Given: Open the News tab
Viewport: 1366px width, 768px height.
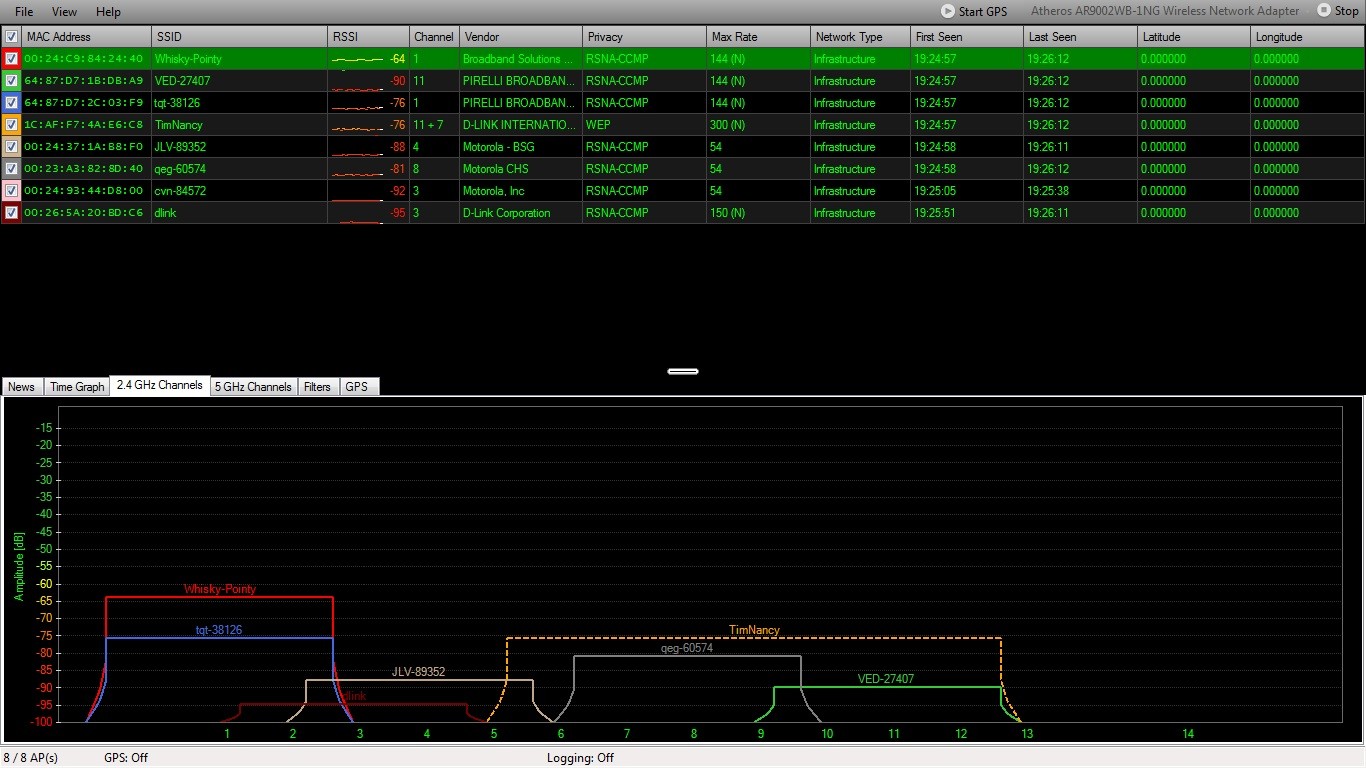Looking at the screenshot, I should [x=21, y=387].
